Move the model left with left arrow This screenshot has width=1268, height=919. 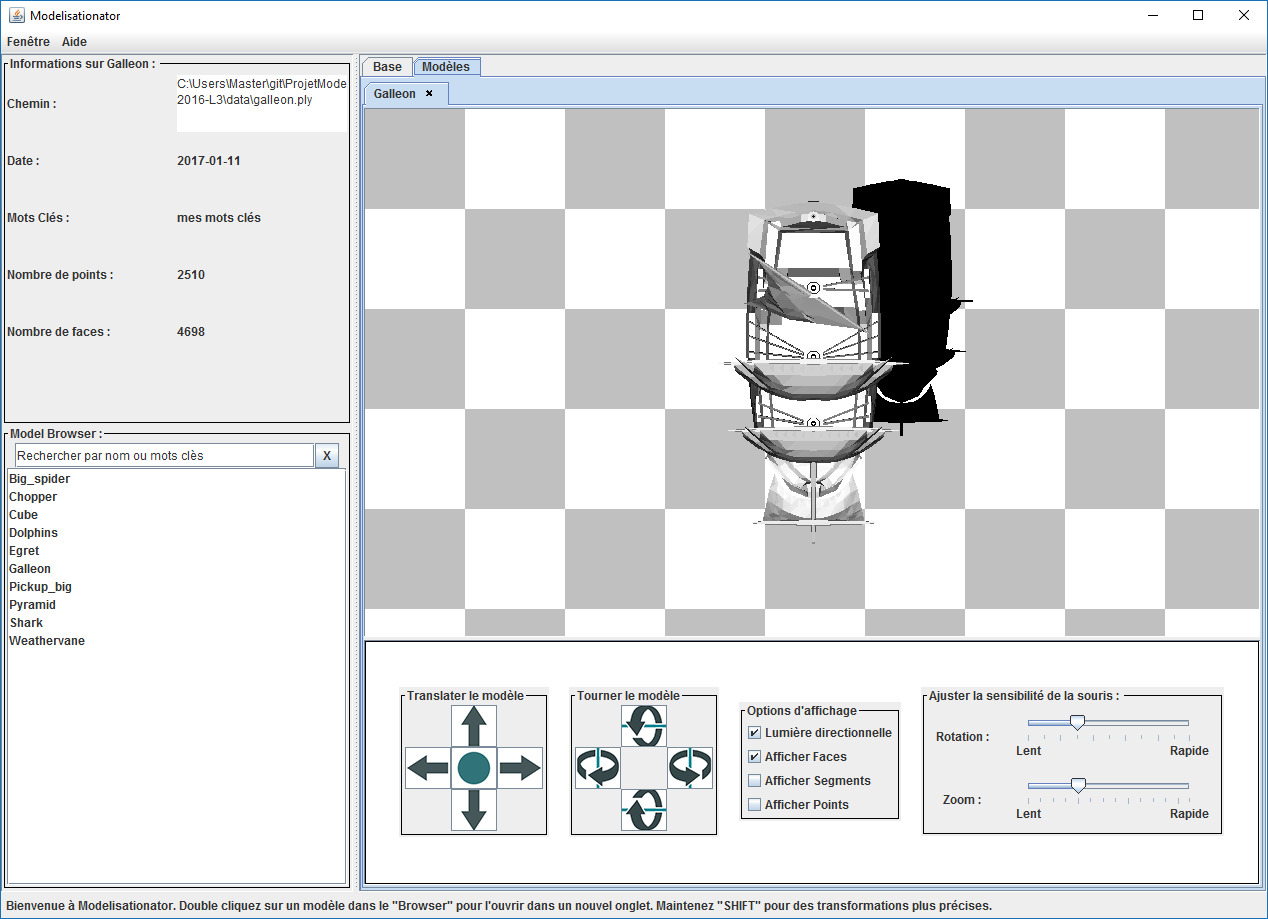pyautogui.click(x=428, y=768)
